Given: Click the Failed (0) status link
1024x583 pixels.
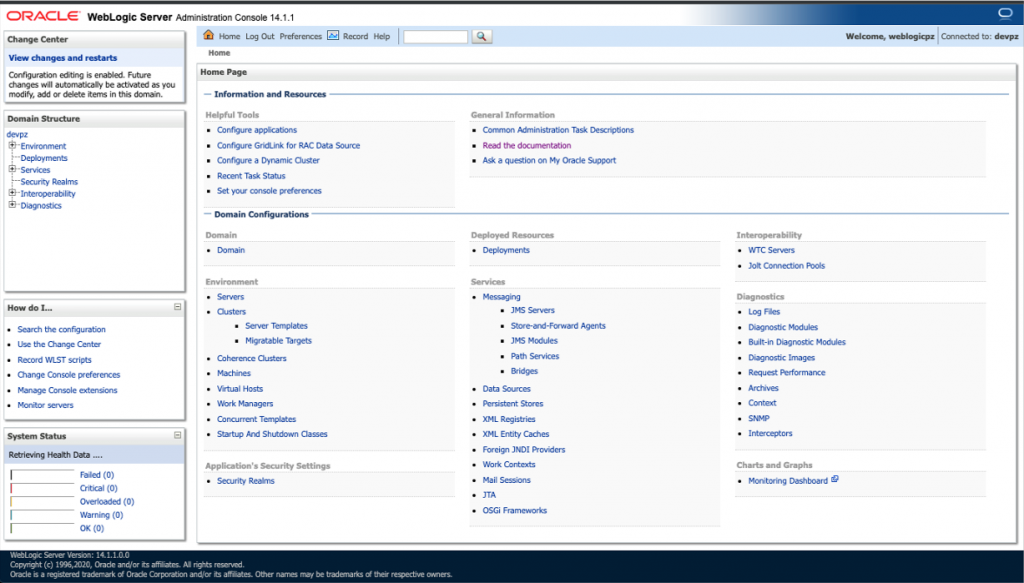Looking at the screenshot, I should 97,475.
